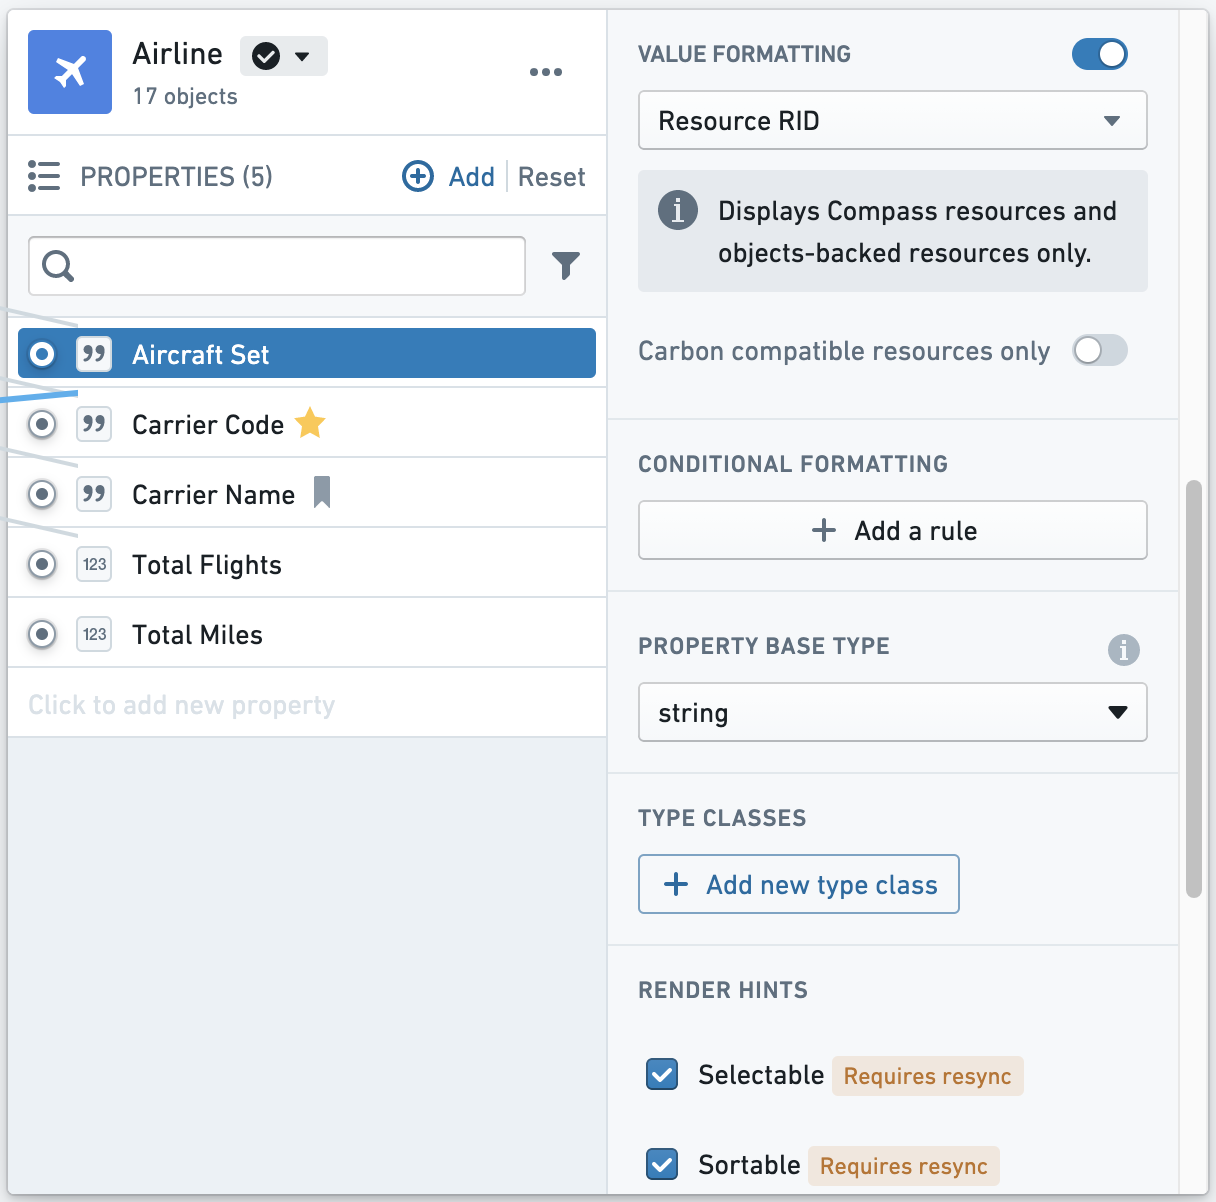Click the gold star on Carrier Code
The height and width of the screenshot is (1202, 1216).
pos(310,423)
